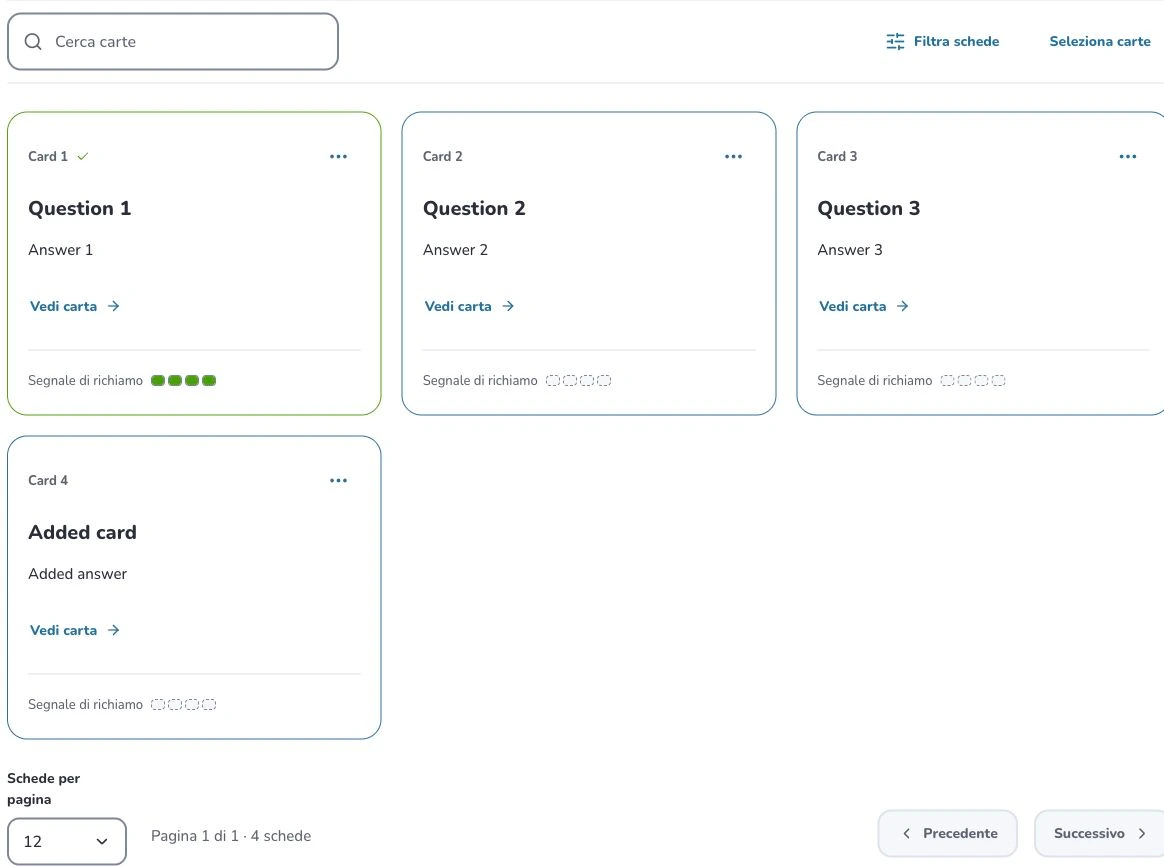Click the Schede per pagina label

pos(44,789)
